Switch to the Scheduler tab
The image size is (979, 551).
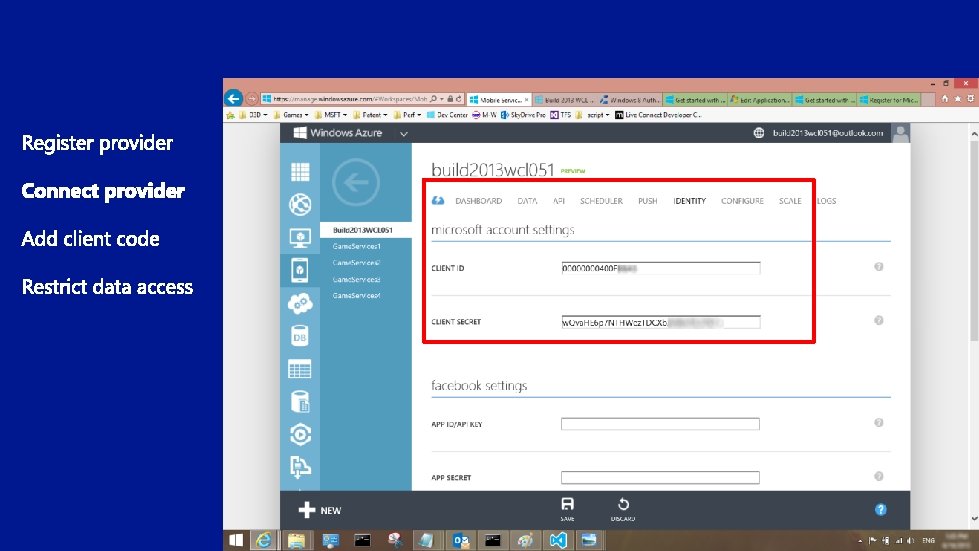(601, 201)
